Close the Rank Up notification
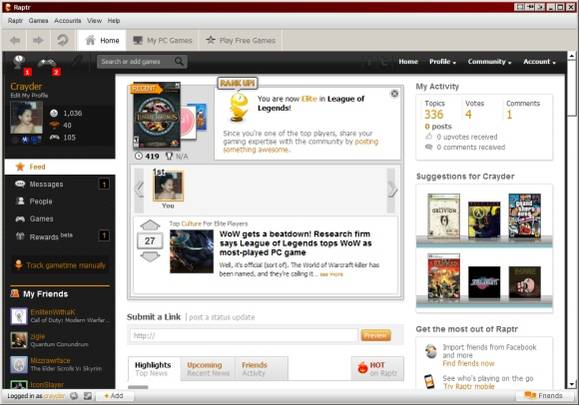Image resolution: width=579 pixels, height=405 pixels. (394, 94)
